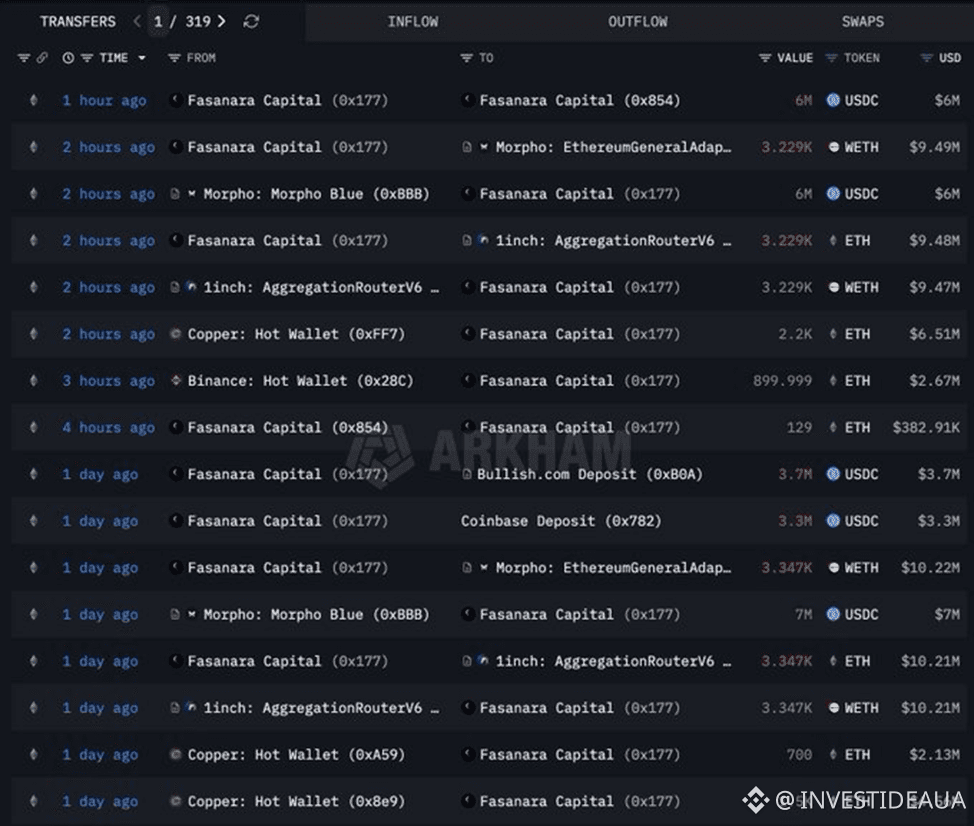Toggle the clock time format icon
The height and width of the screenshot is (826, 974).
coord(68,58)
